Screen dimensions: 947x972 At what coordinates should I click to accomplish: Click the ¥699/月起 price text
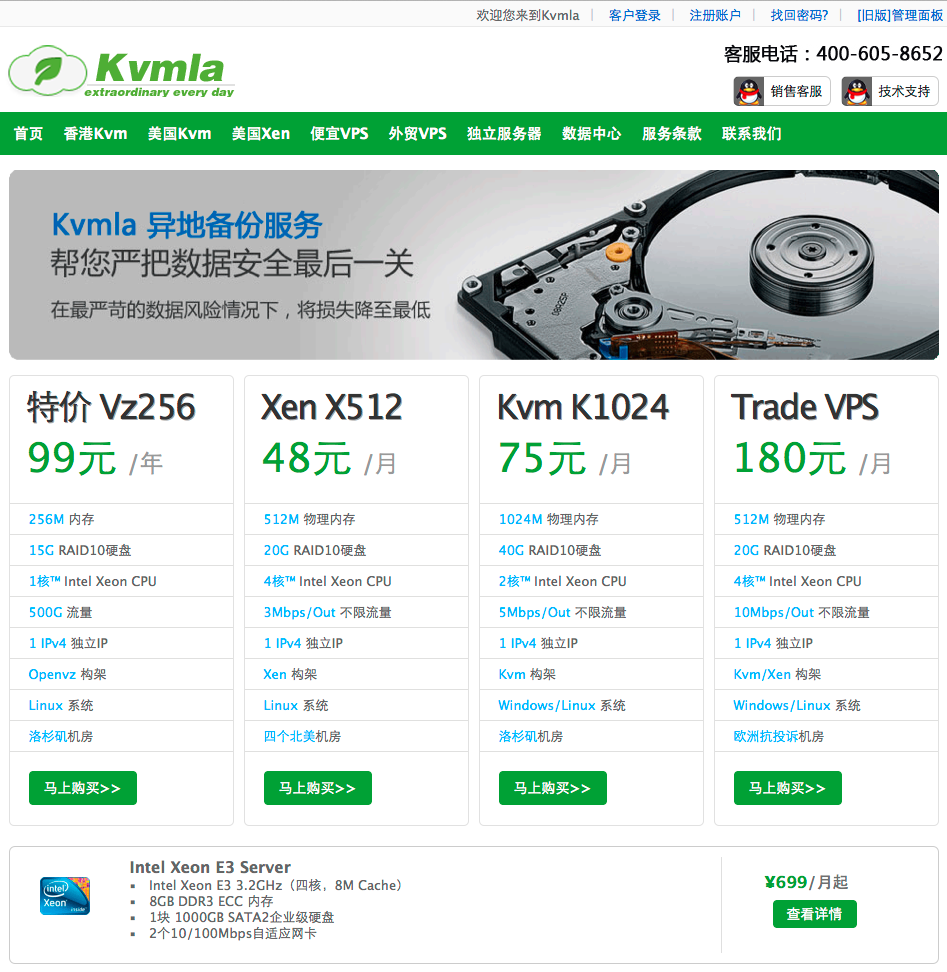pyautogui.click(x=806, y=881)
